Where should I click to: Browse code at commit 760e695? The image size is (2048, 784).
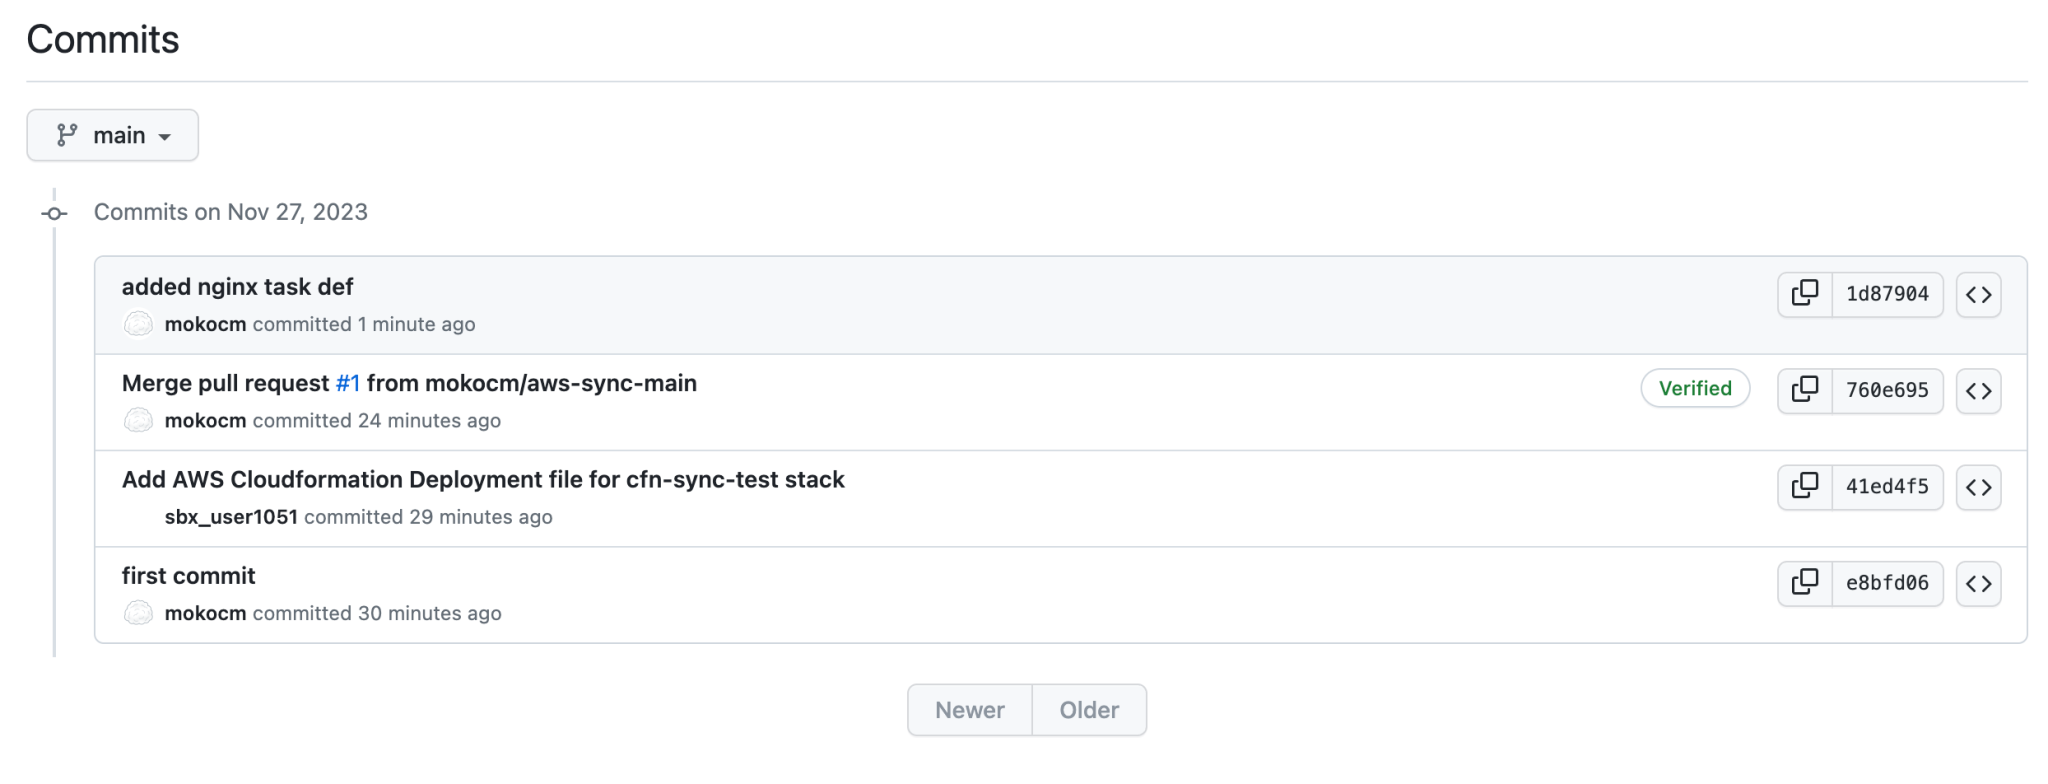1978,390
